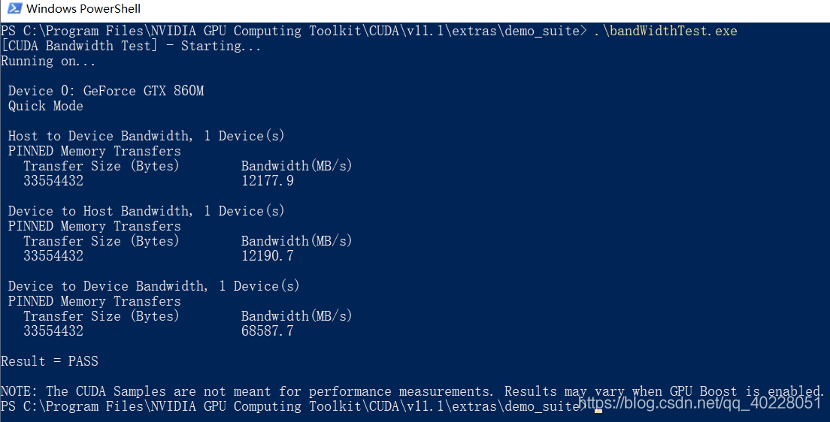Click the blinking cursor at the prompt
Viewport: 830px width, 422px height.
point(598,410)
